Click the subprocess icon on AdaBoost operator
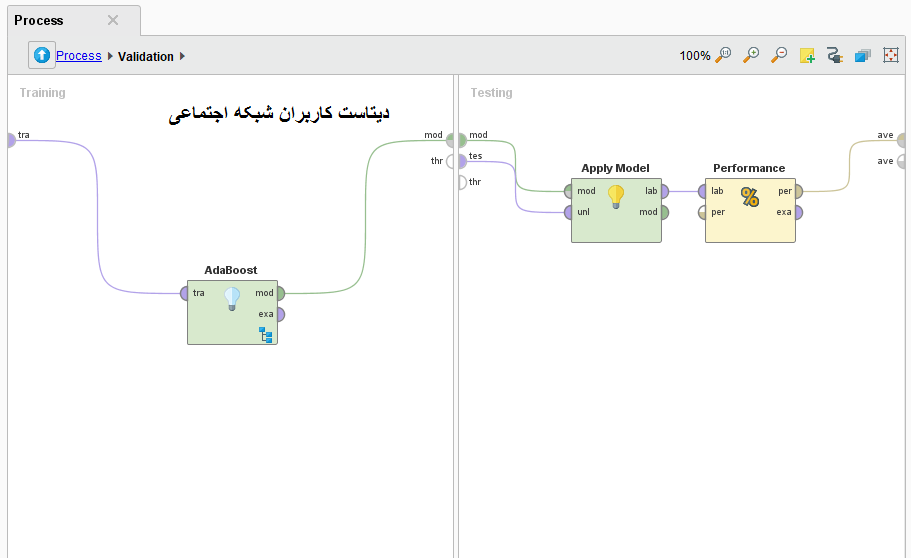The height and width of the screenshot is (558, 911). tap(266, 334)
